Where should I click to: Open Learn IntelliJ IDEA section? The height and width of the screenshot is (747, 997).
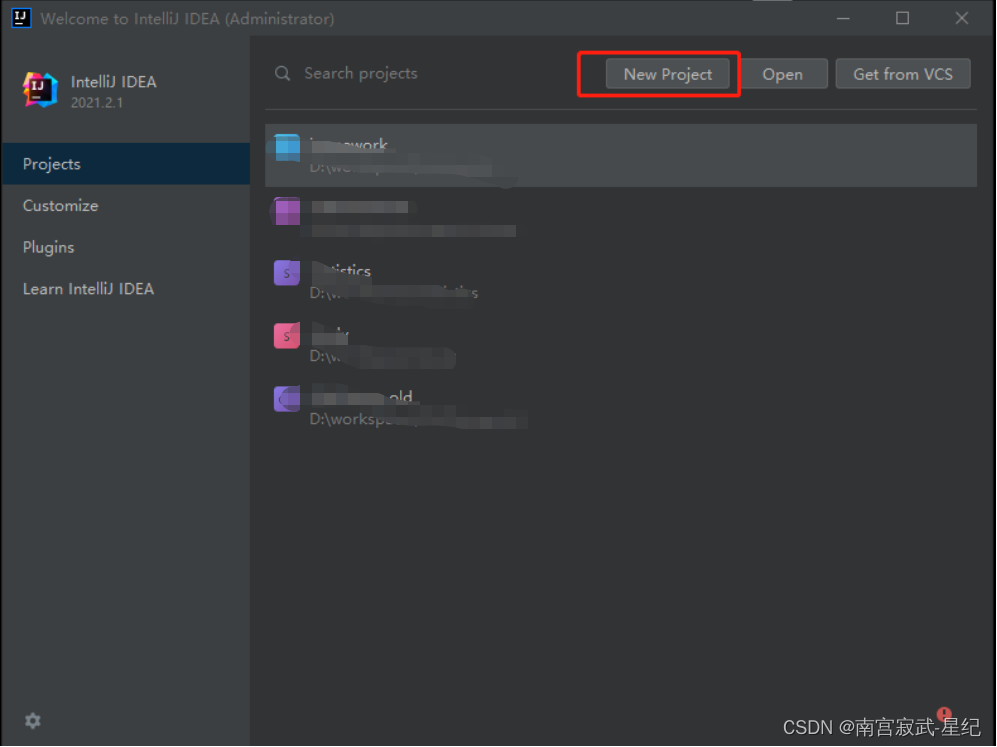(126, 289)
